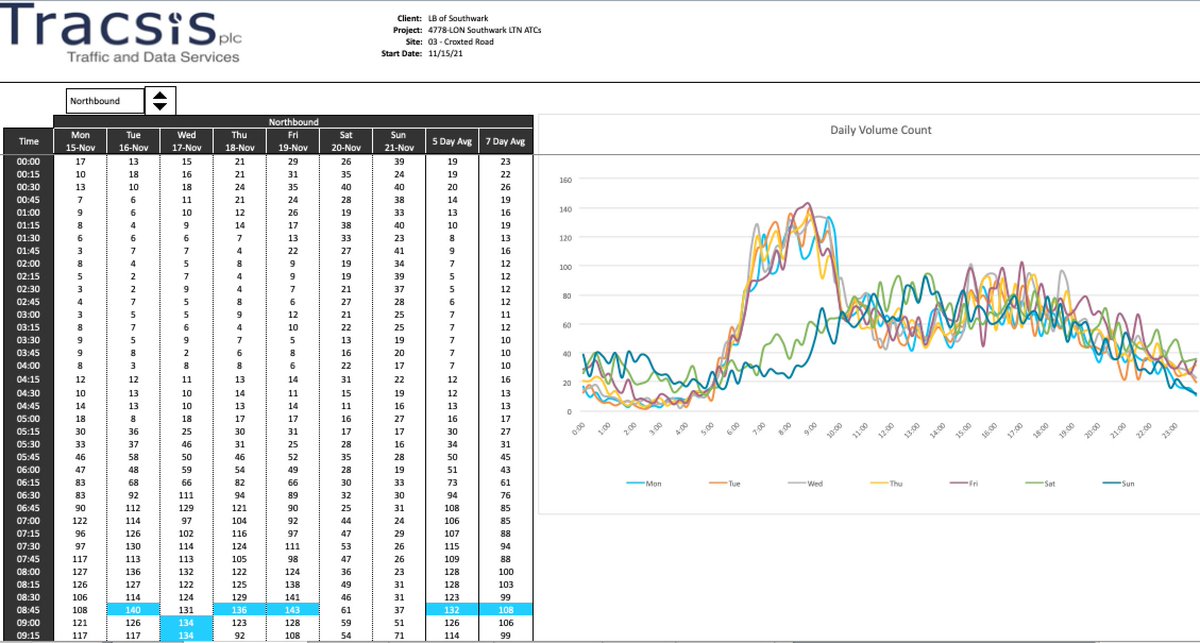This screenshot has width=1200, height=643.
Task: Click the Tue legend entry in chart
Action: click(x=724, y=484)
